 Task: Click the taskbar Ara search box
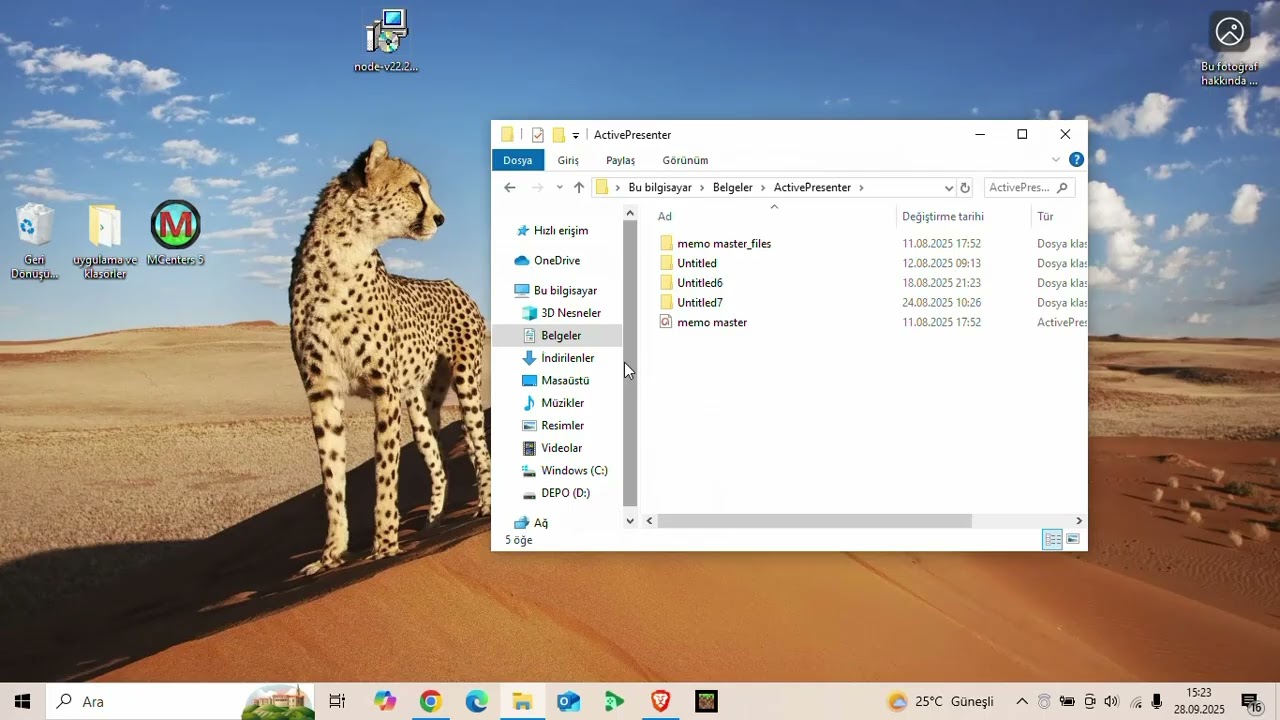pyautogui.click(x=180, y=702)
